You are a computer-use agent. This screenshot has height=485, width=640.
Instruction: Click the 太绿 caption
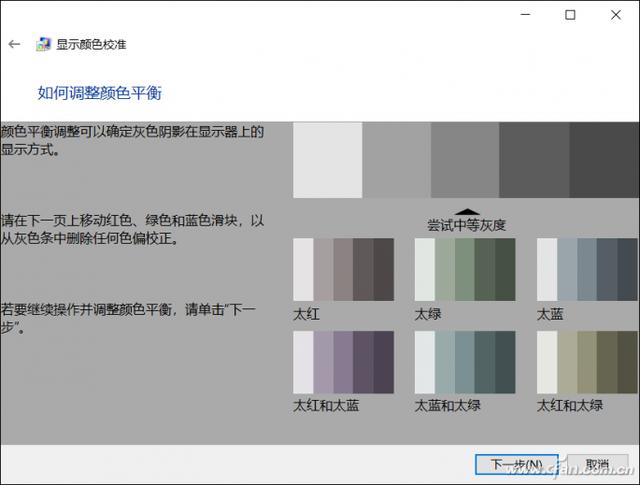coord(428,314)
